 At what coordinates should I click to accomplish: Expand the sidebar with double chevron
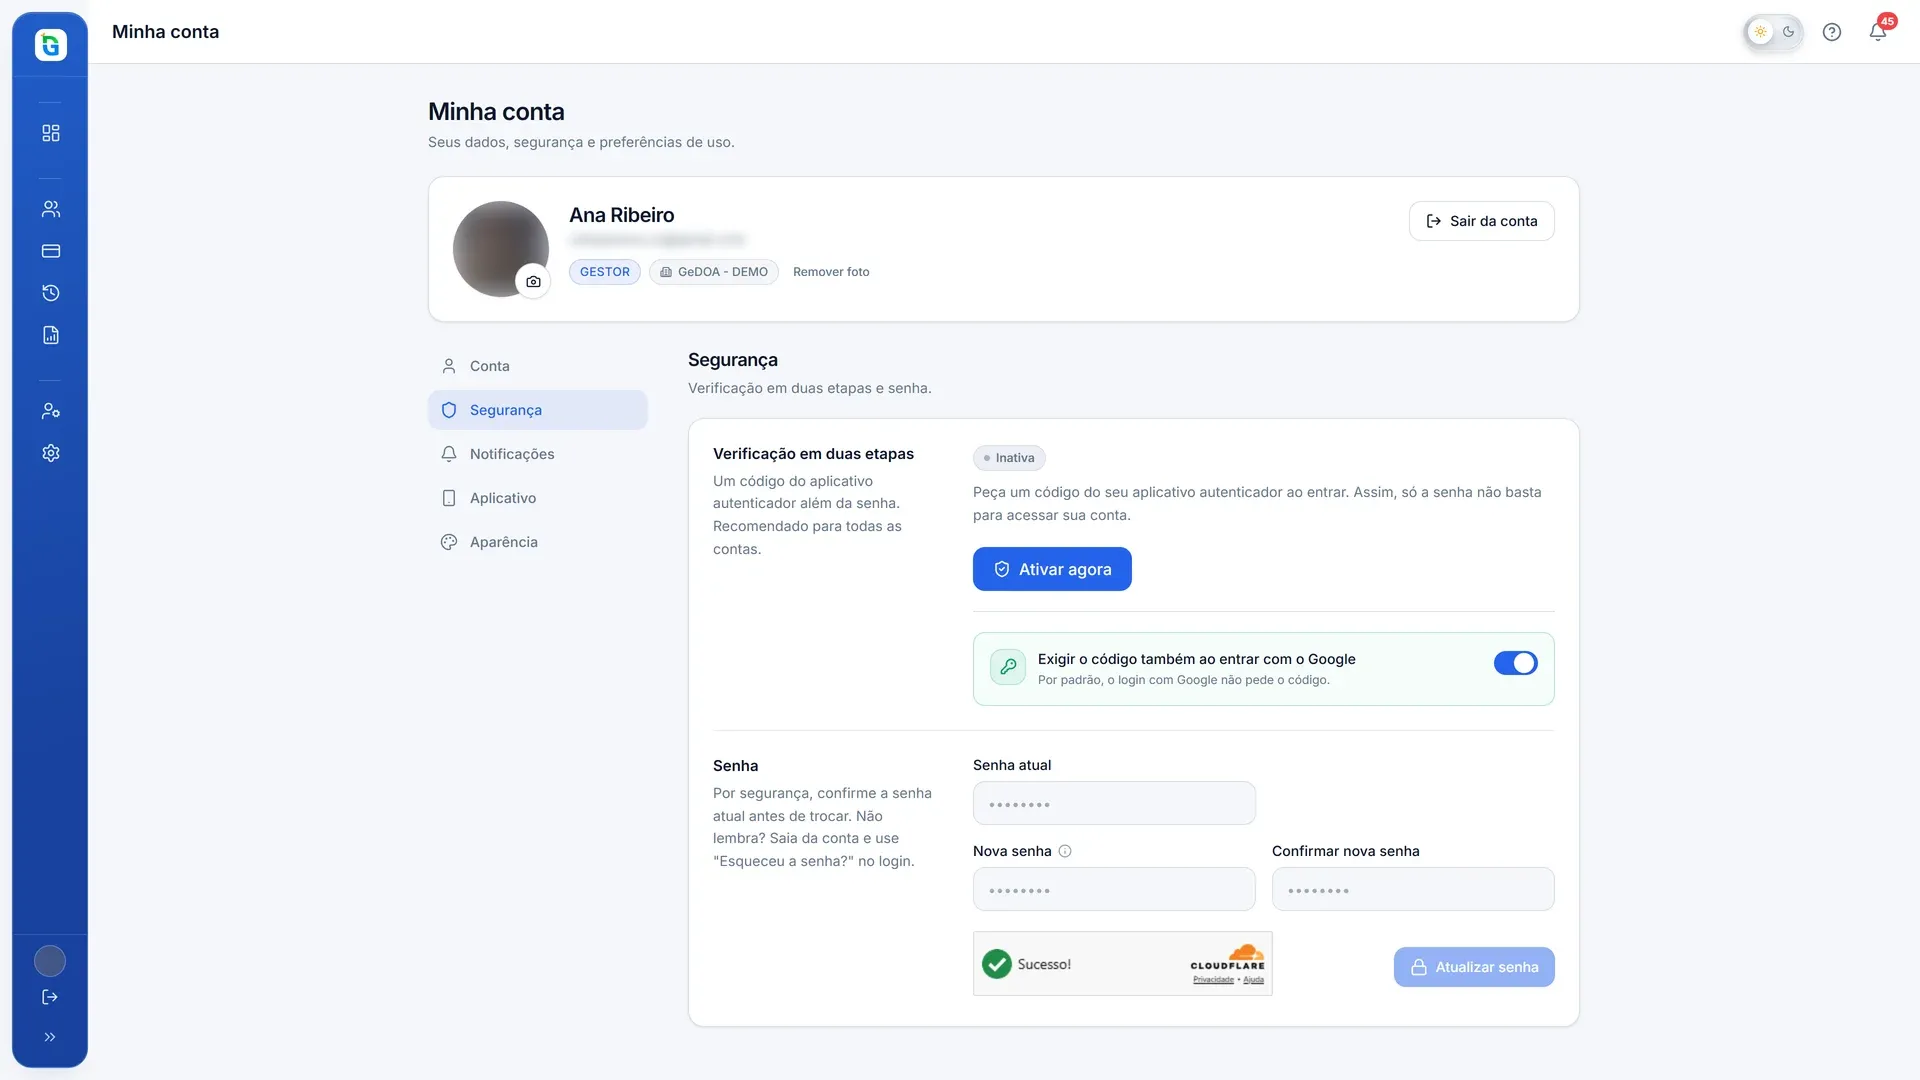[x=50, y=1037]
